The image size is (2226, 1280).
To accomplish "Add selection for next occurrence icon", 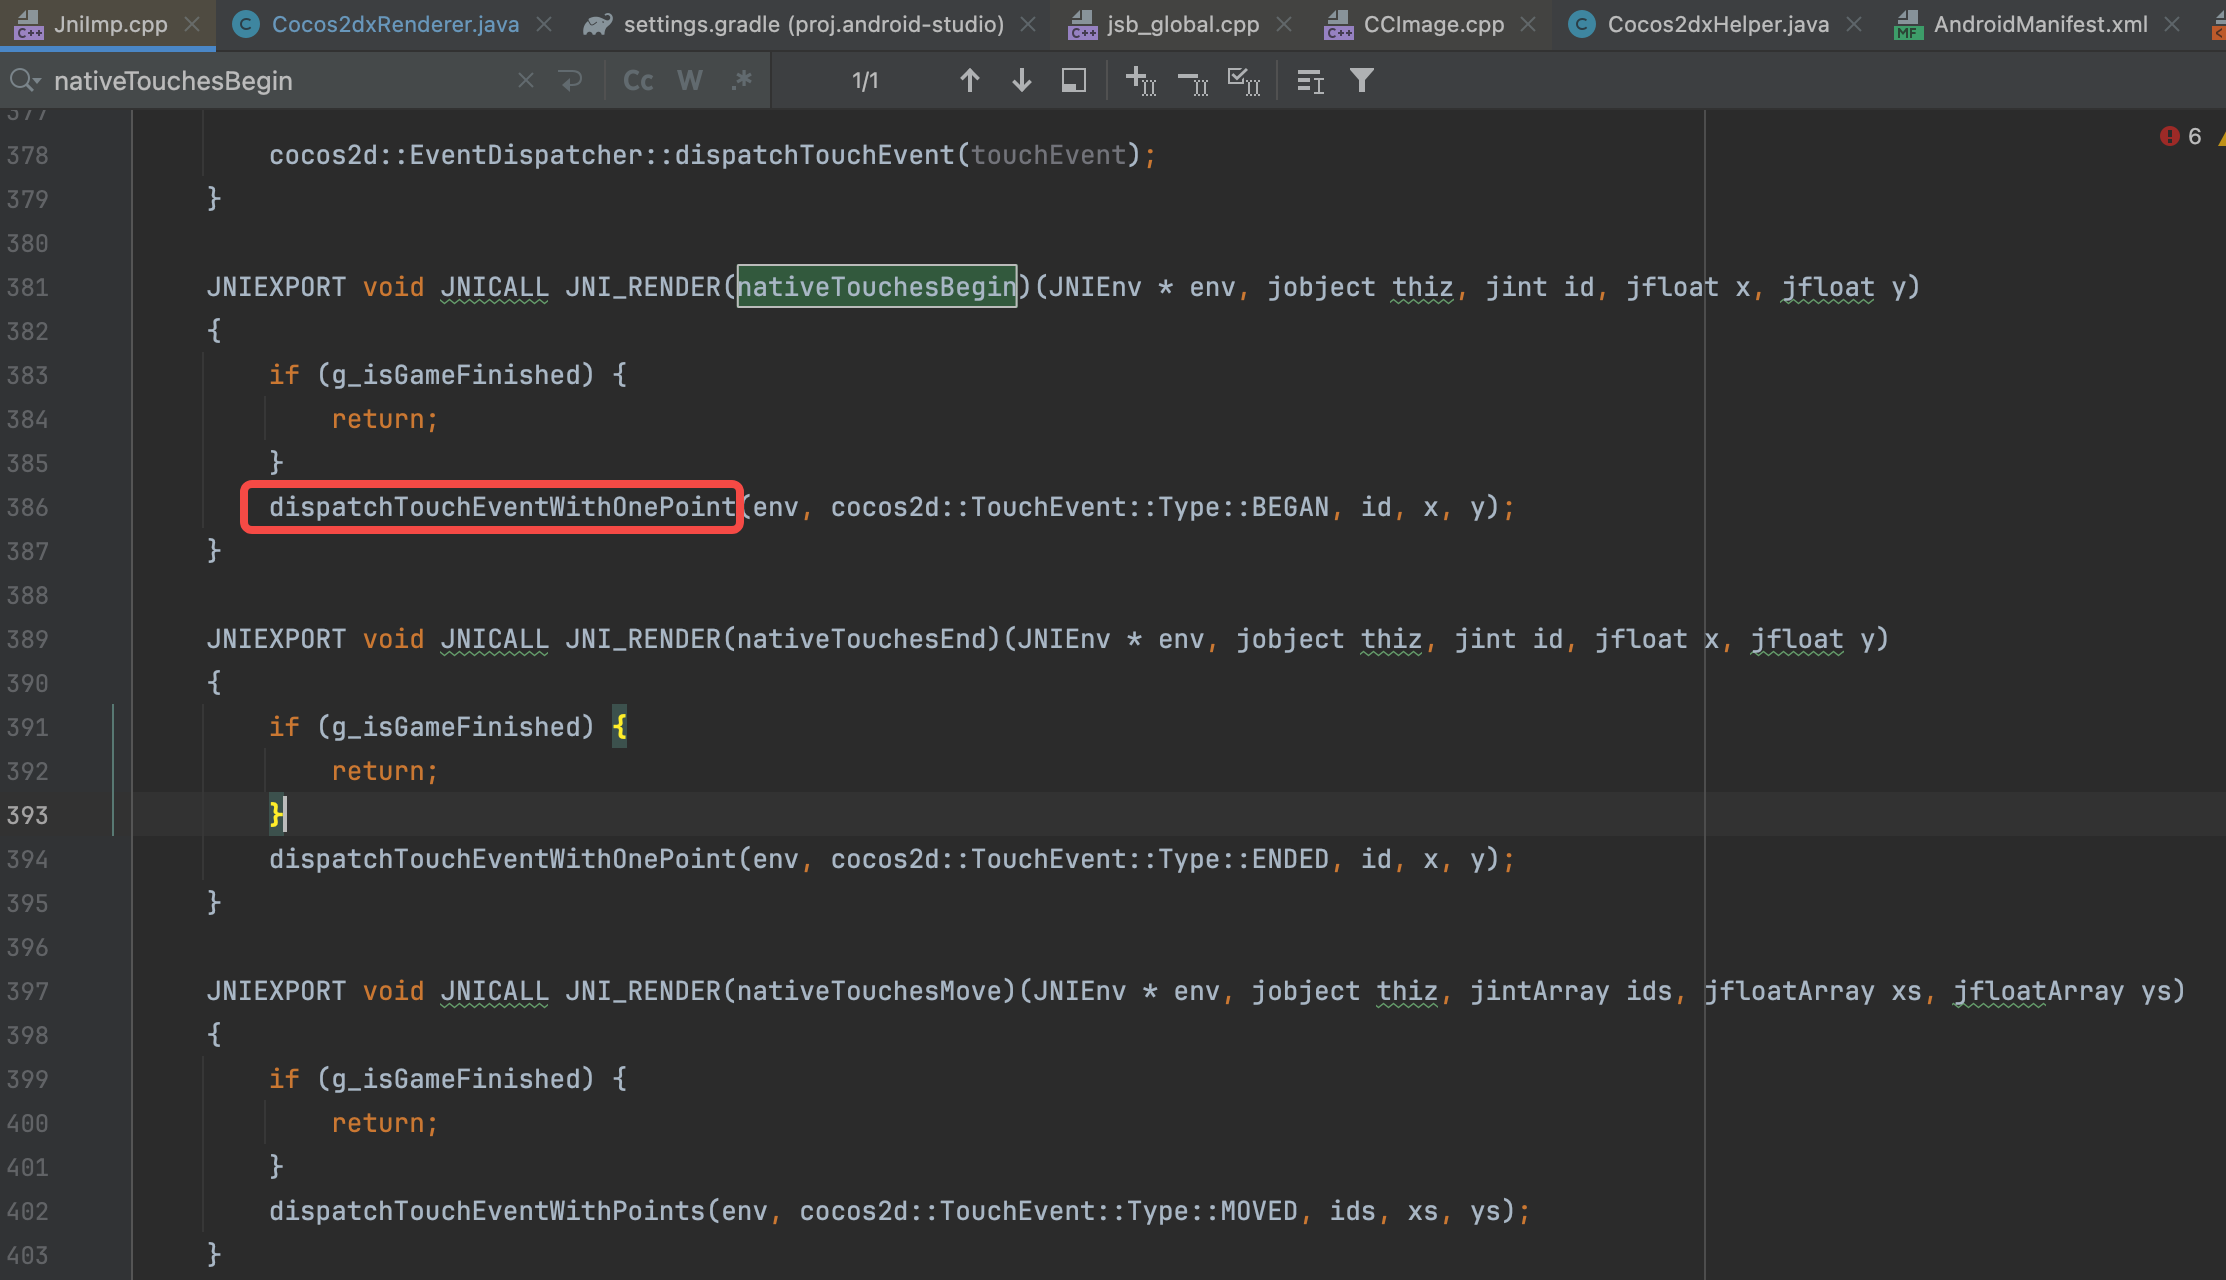I will pos(1141,81).
